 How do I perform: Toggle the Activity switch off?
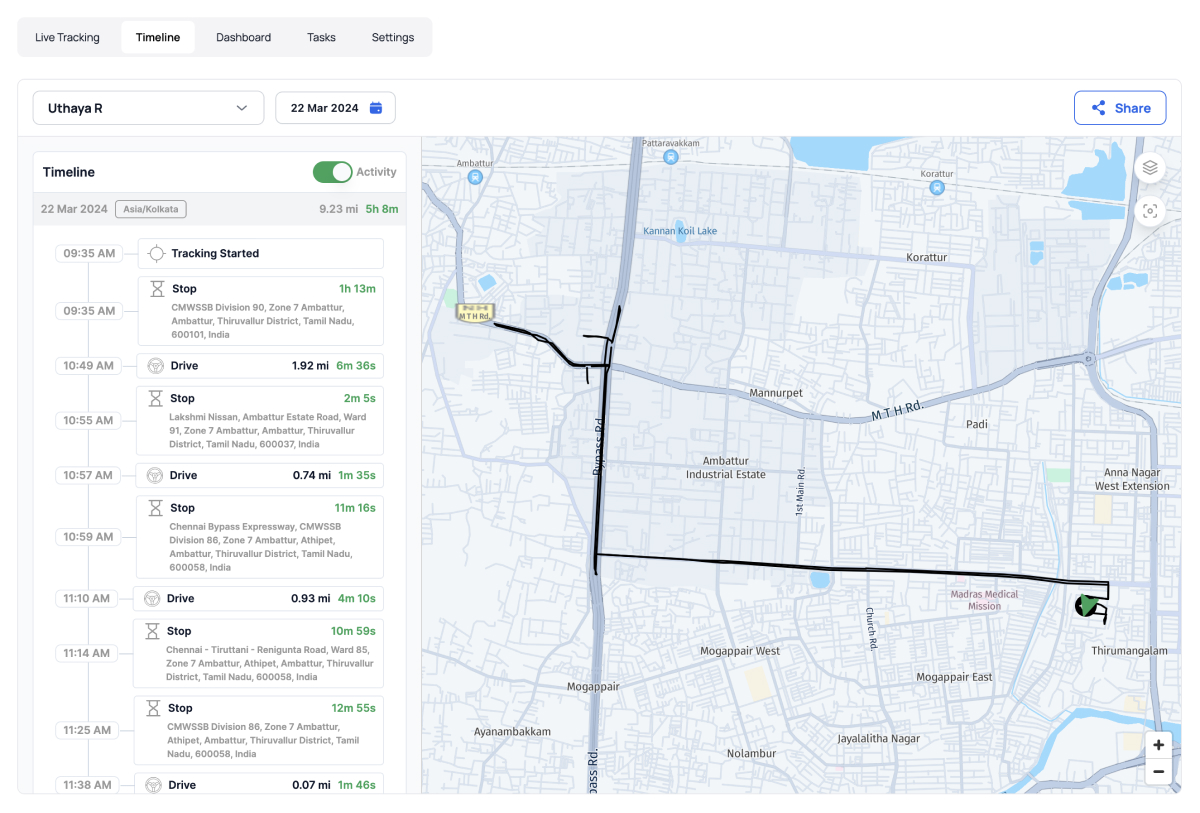click(x=333, y=172)
